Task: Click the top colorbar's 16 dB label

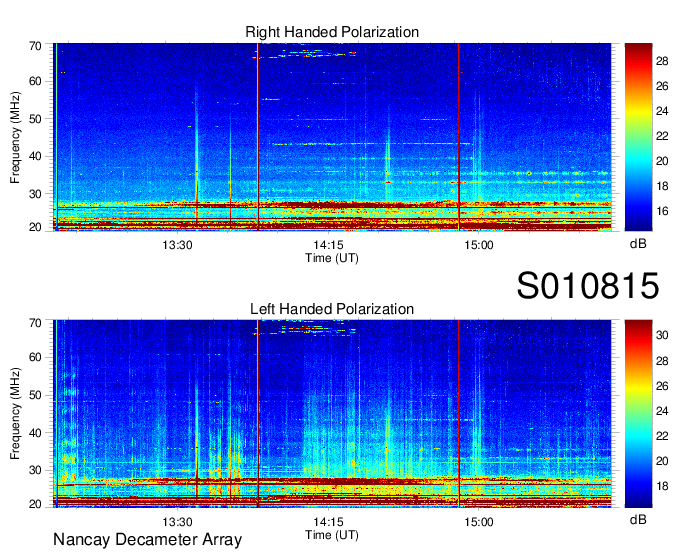Action: coord(662,211)
